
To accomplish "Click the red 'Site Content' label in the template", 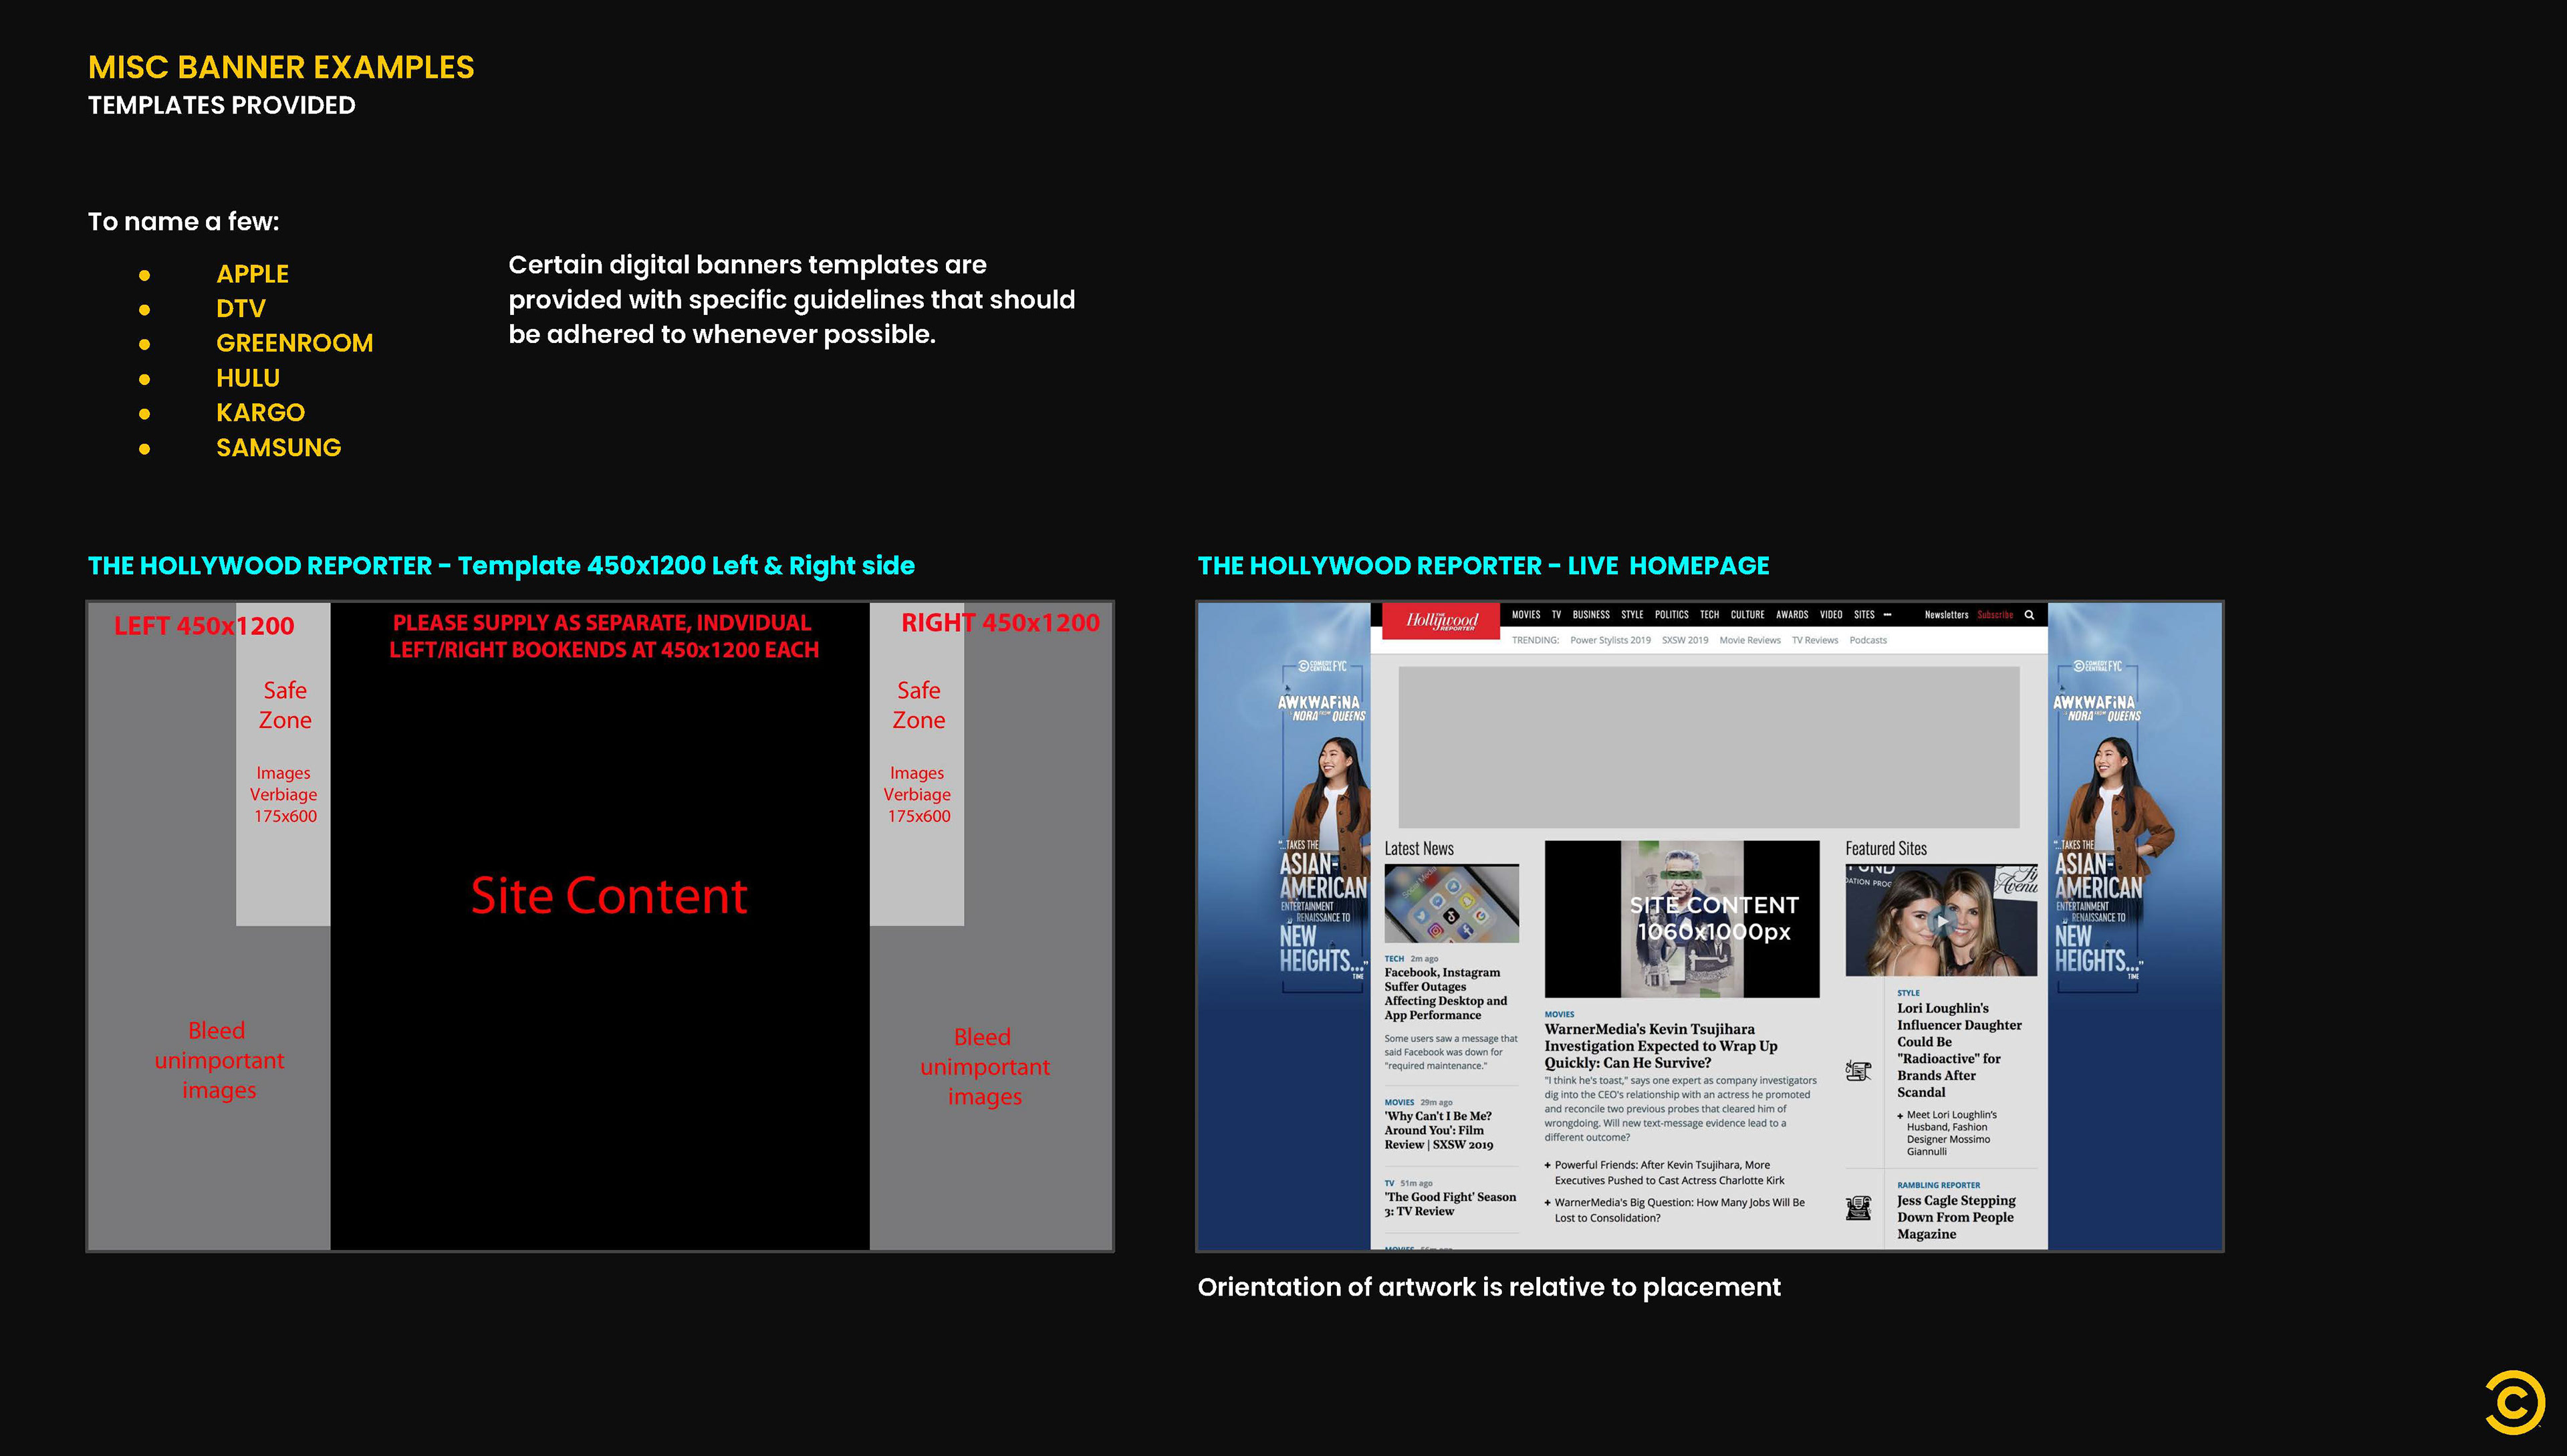I will coord(609,895).
